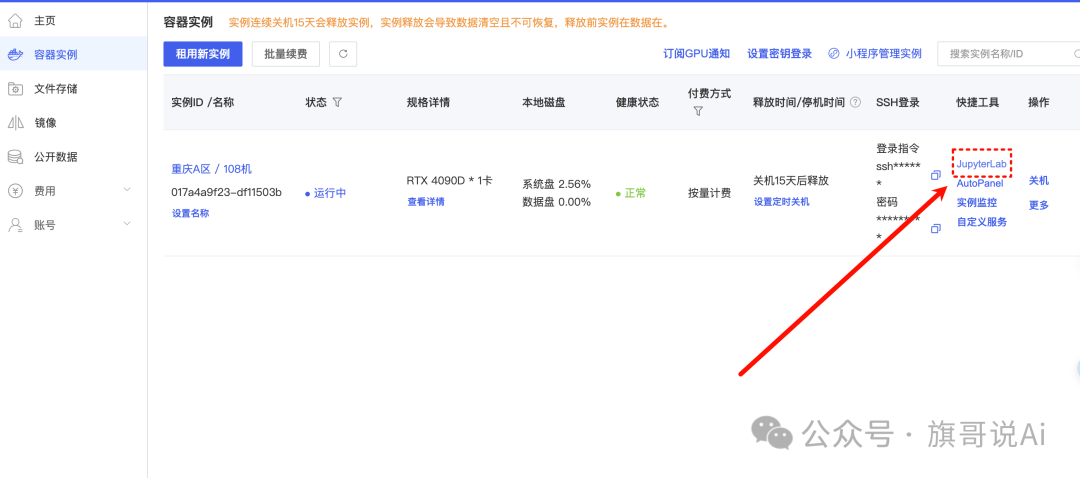This screenshot has width=1080, height=478.
Task: Open the payment method filter icon
Action: (697, 111)
